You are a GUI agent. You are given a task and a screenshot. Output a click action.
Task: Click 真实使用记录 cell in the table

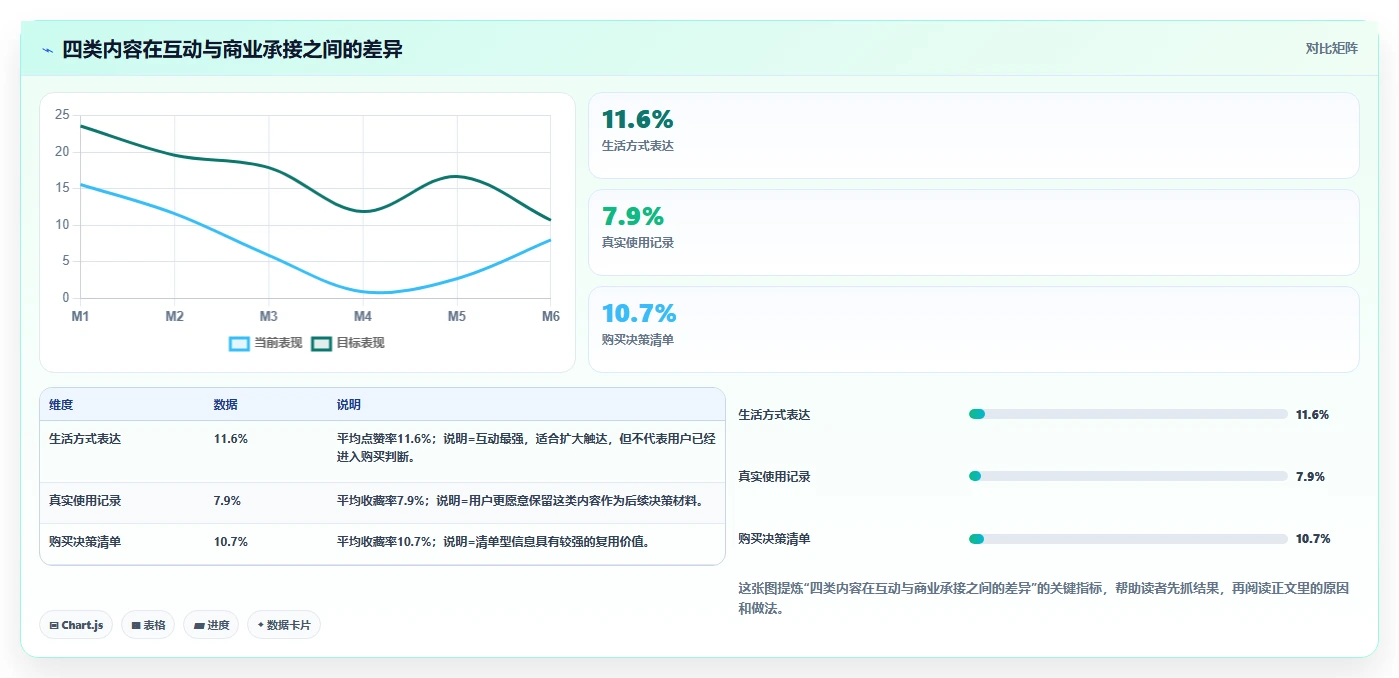pos(85,501)
